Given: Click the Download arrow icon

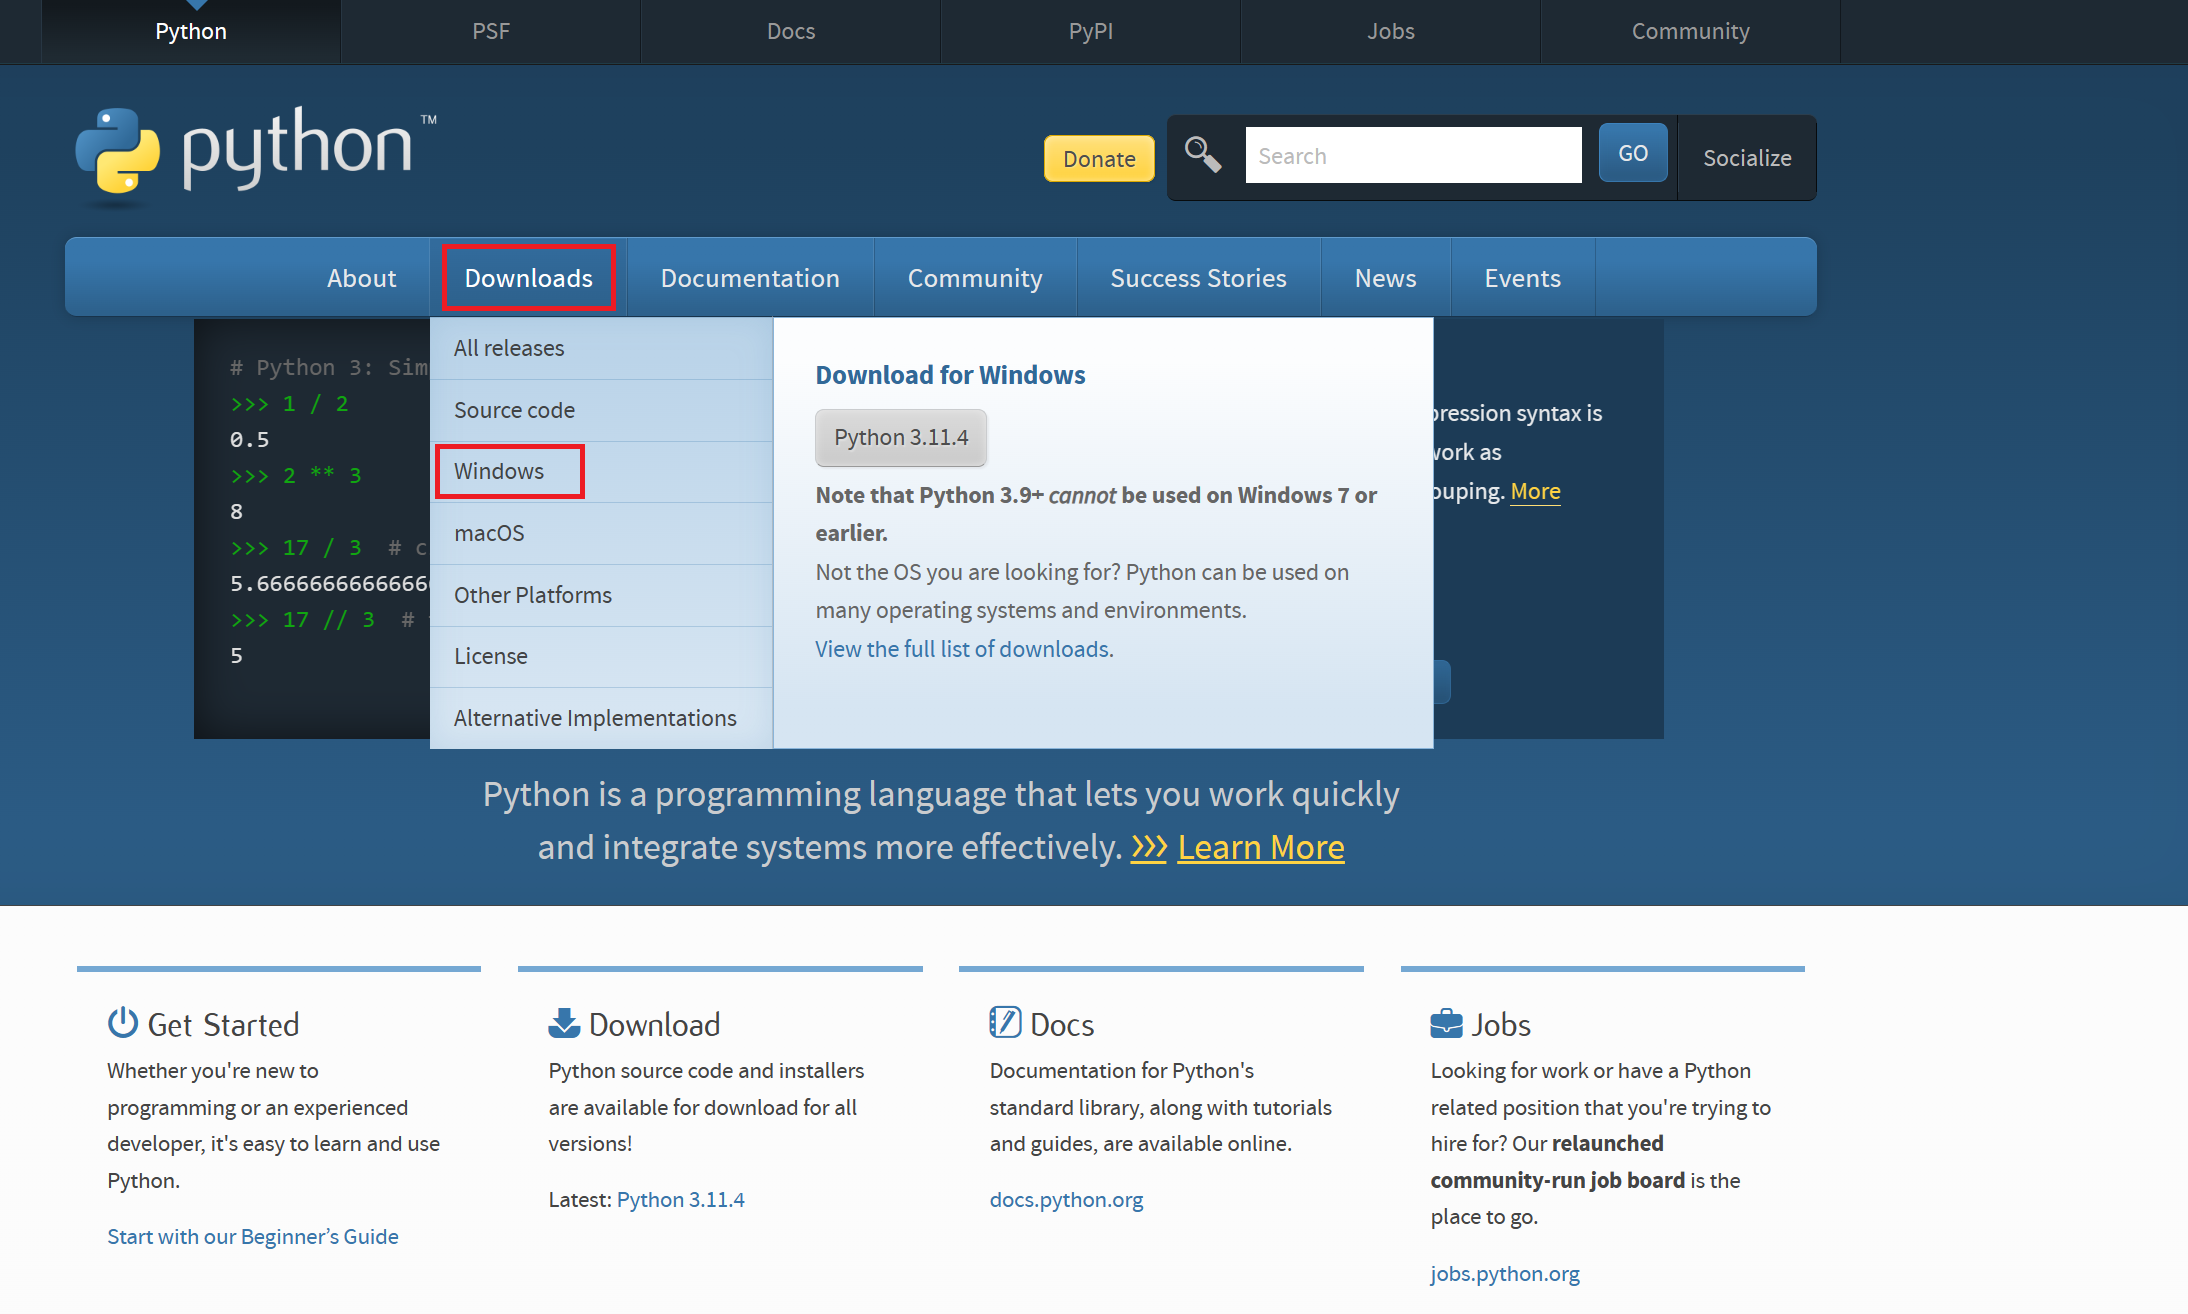Looking at the screenshot, I should pyautogui.click(x=564, y=1023).
